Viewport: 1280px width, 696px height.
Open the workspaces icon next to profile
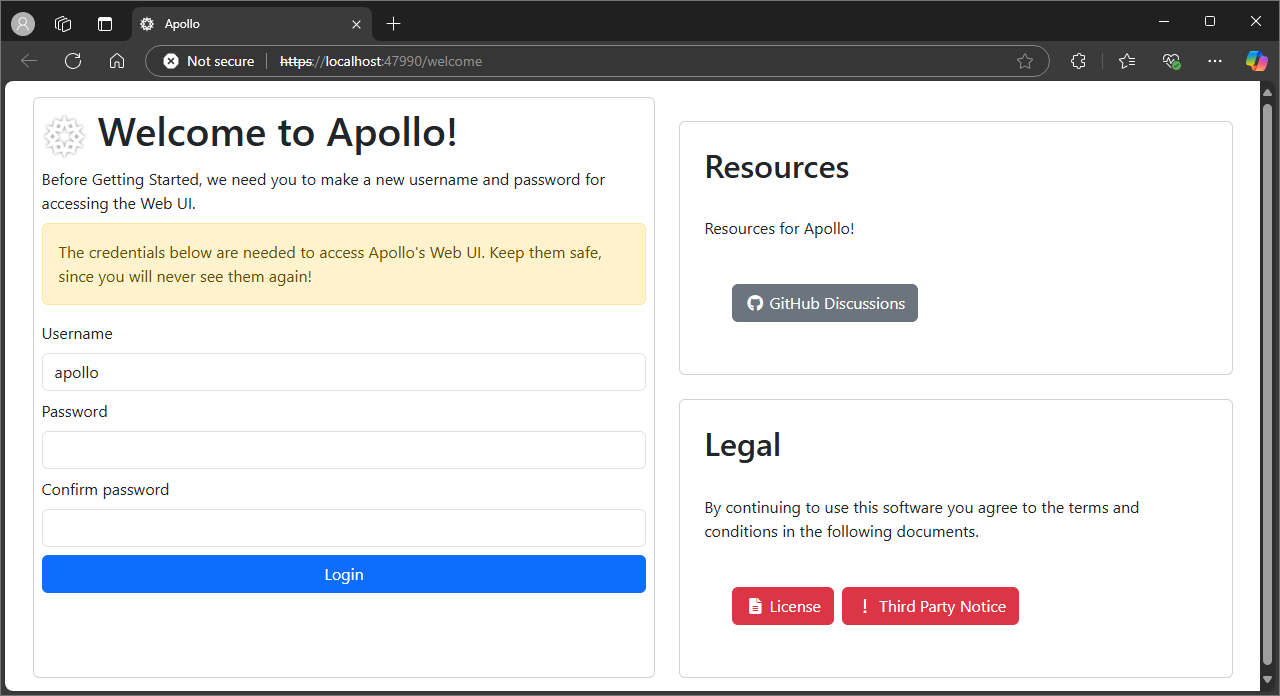tap(62, 23)
